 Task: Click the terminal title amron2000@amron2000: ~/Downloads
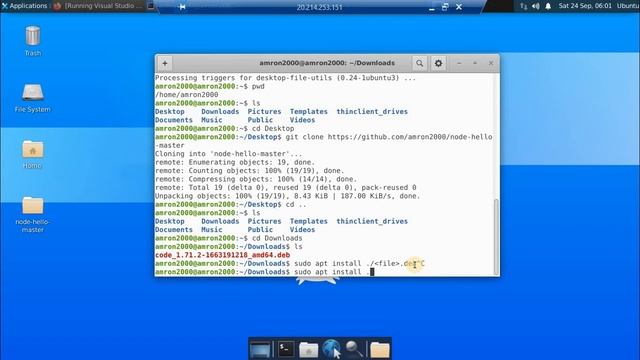(327, 63)
